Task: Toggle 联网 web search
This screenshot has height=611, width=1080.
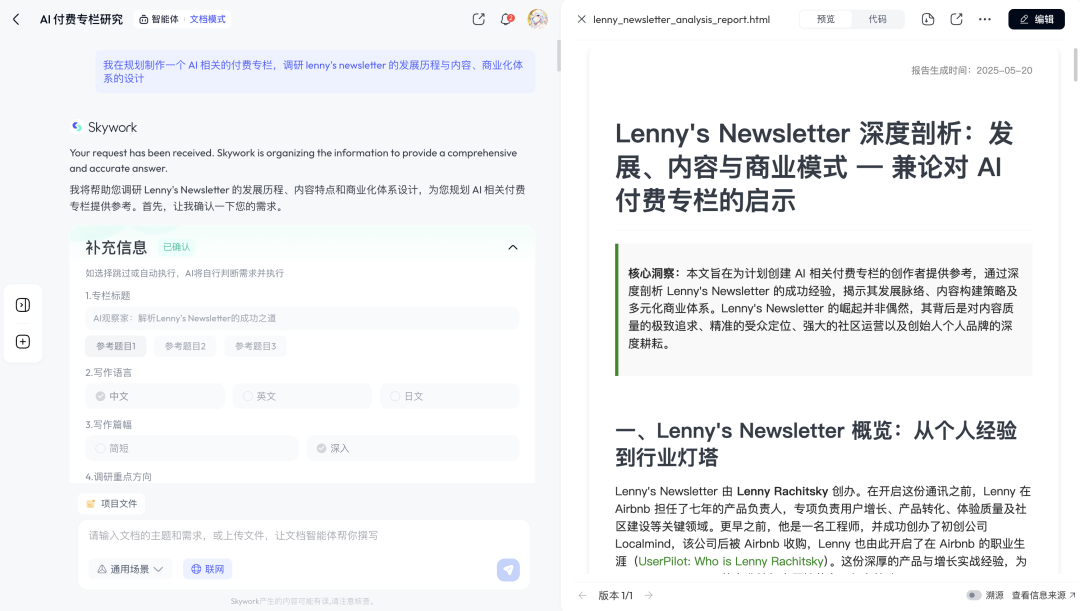Action: (x=207, y=569)
